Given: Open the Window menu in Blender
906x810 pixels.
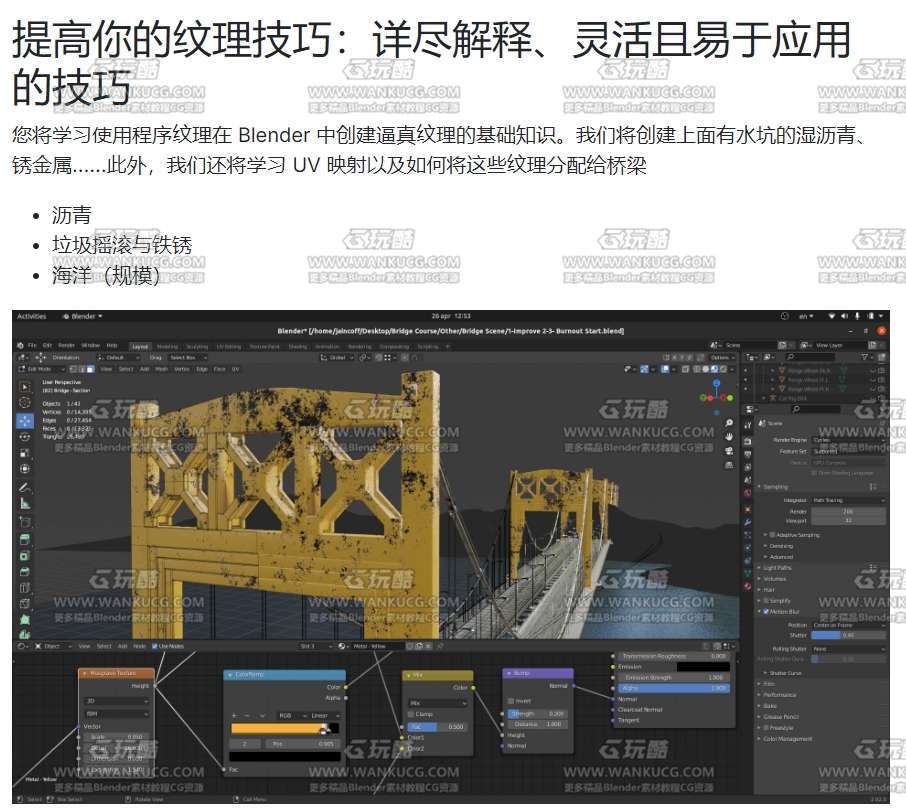Looking at the screenshot, I should point(90,345).
